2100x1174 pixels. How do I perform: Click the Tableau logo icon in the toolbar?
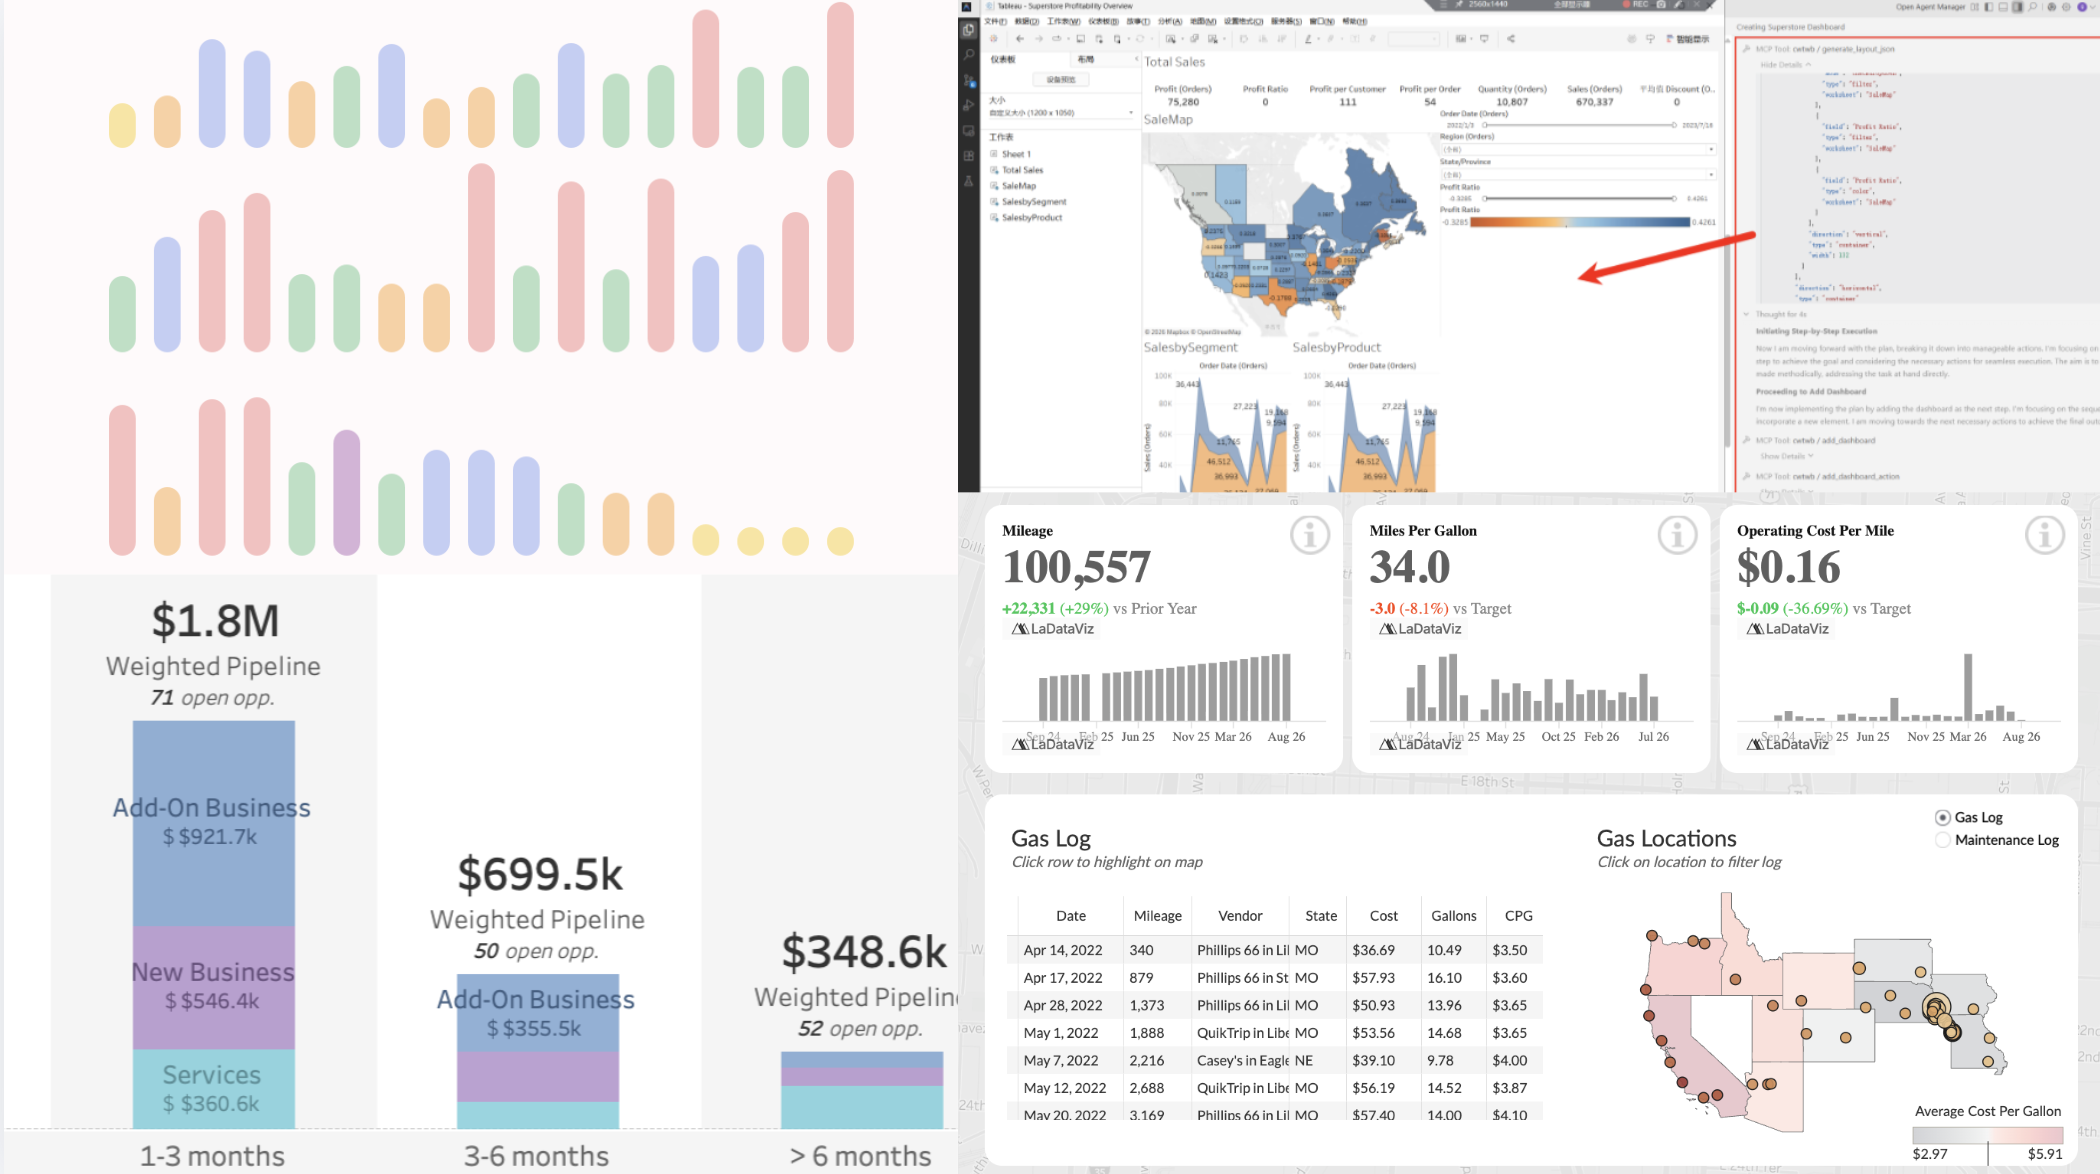click(x=993, y=39)
